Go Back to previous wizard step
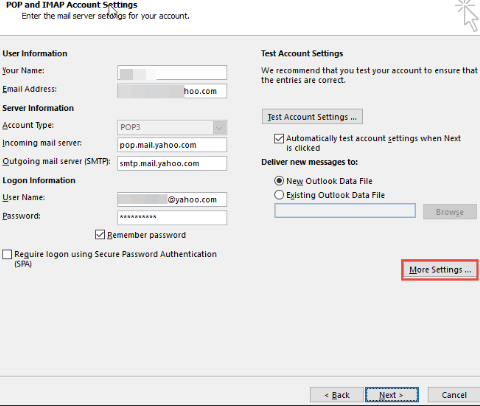The image size is (480, 406). [x=337, y=395]
